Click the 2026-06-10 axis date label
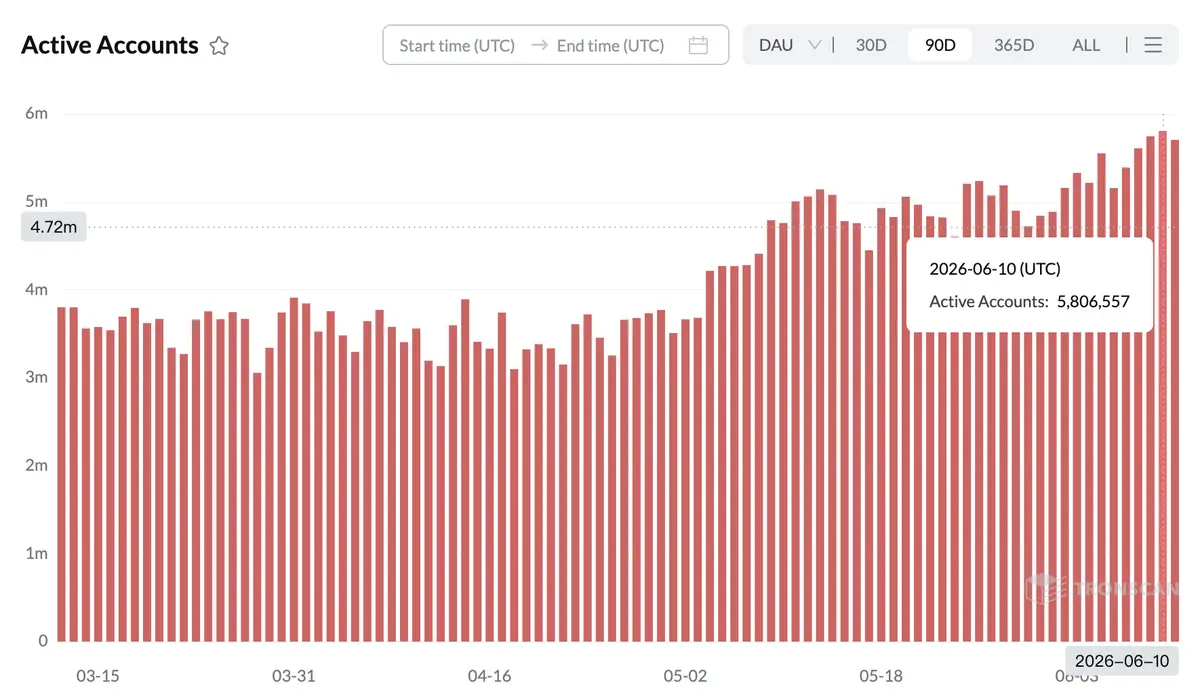The height and width of the screenshot is (700, 1200). coord(1121,661)
